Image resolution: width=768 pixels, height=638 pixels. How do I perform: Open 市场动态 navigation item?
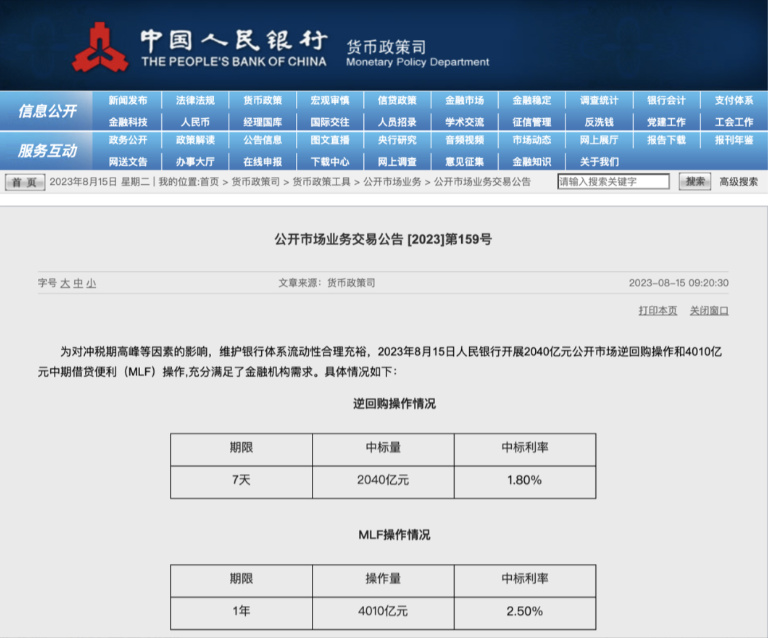[532, 140]
